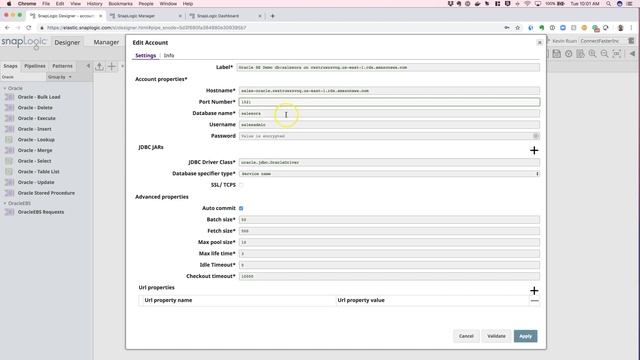Bookmark page with star icon
This screenshot has height=360, width=640.
(x=518, y=28)
